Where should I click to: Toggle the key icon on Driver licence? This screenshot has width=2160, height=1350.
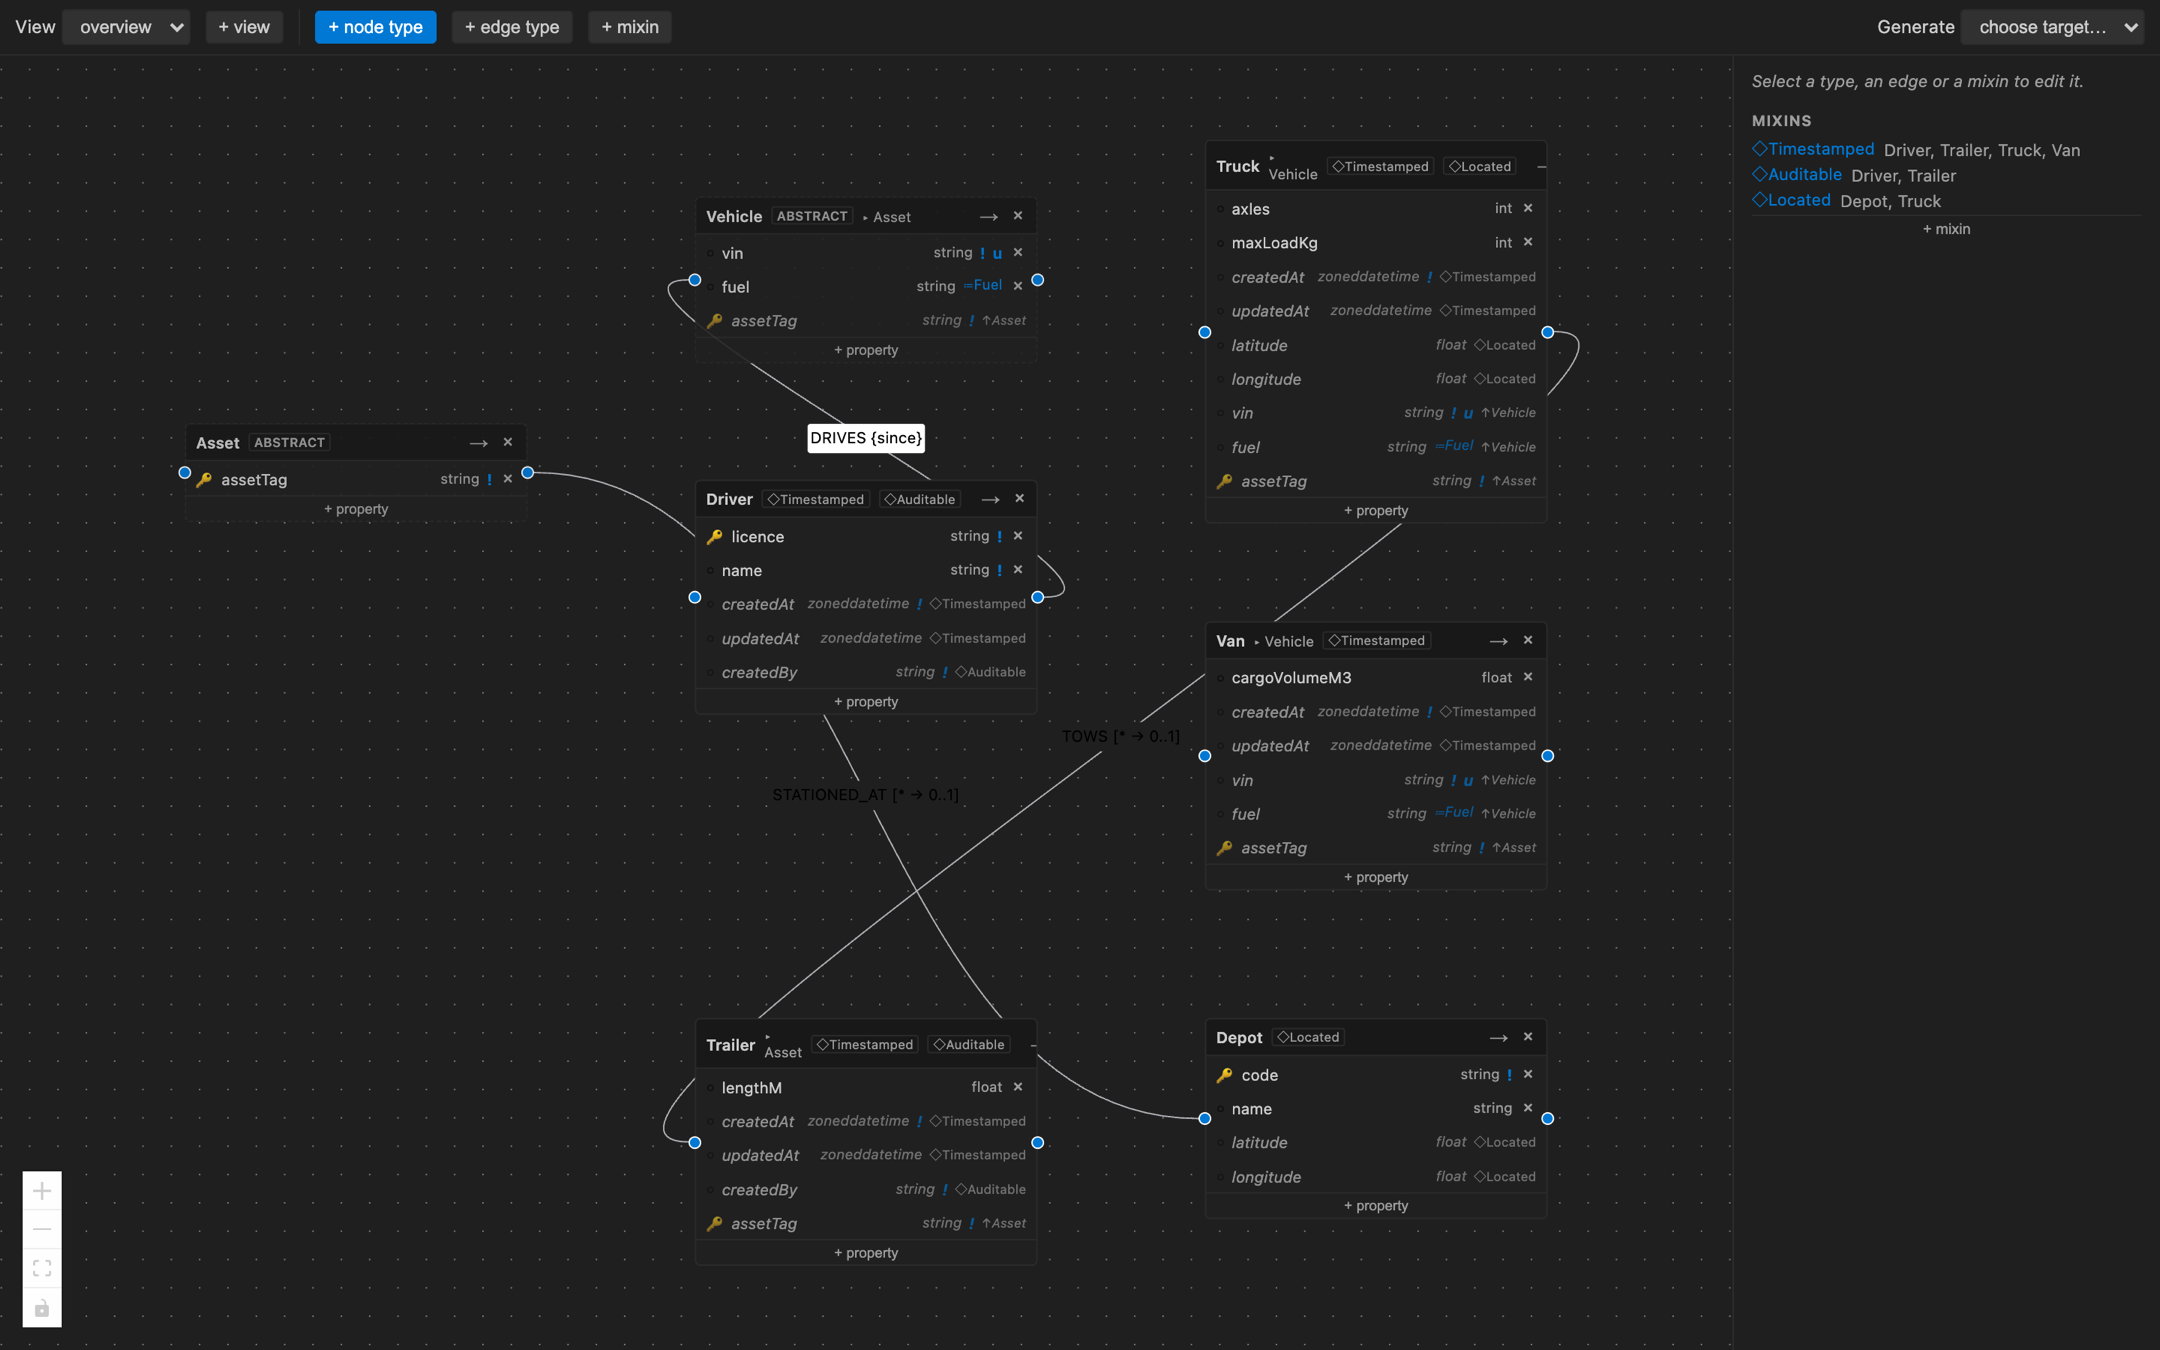click(x=714, y=537)
